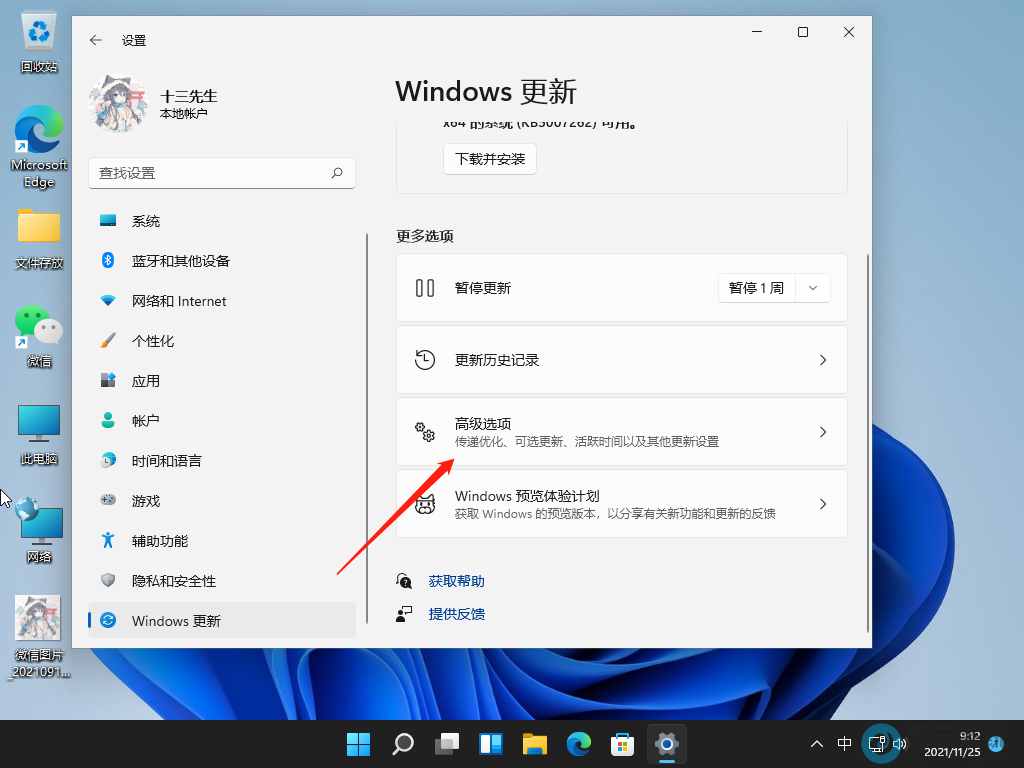The width and height of the screenshot is (1024, 768).
Task: Click the Settings gear icon on taskbar
Action: pyautogui.click(x=666, y=744)
